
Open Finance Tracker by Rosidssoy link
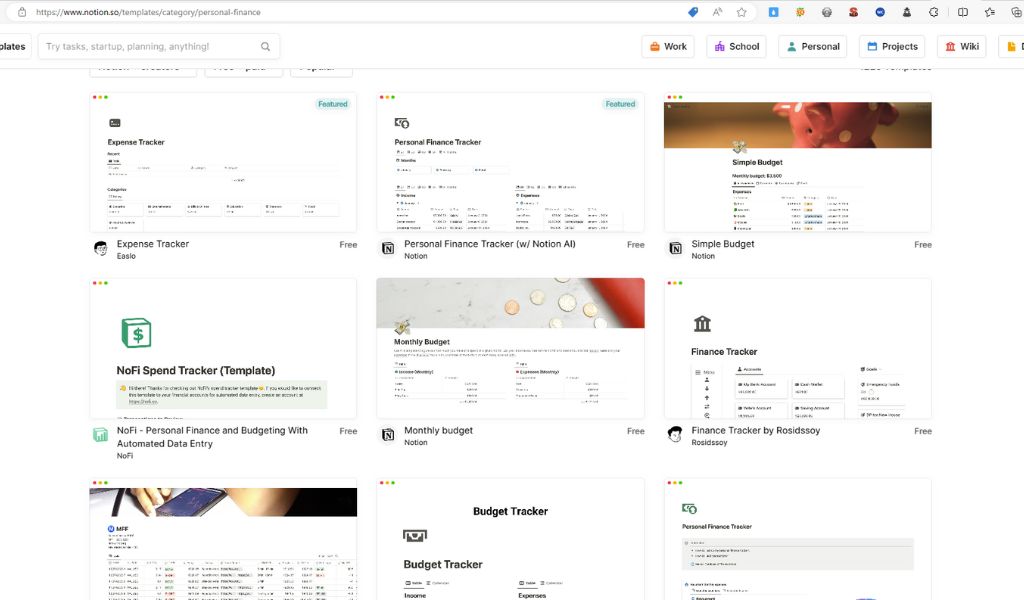click(x=756, y=430)
